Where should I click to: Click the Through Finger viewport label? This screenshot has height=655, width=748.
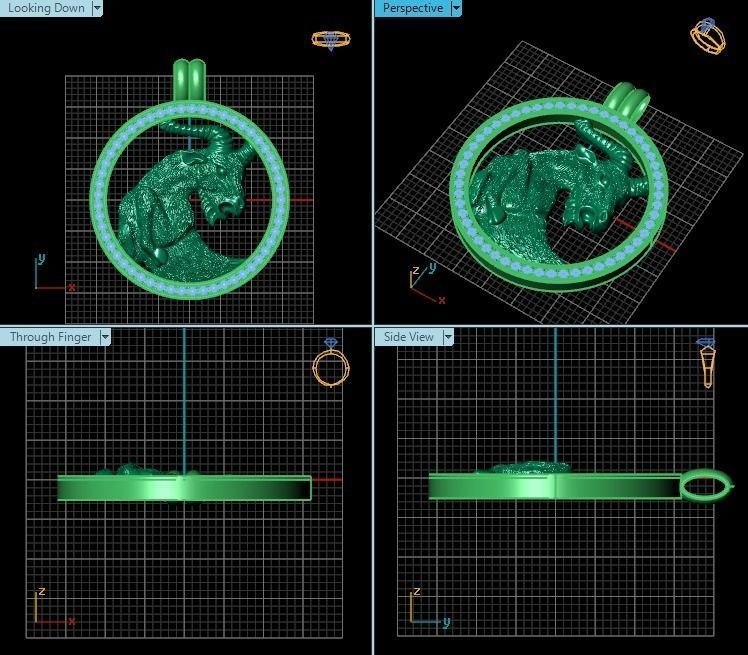[51, 337]
